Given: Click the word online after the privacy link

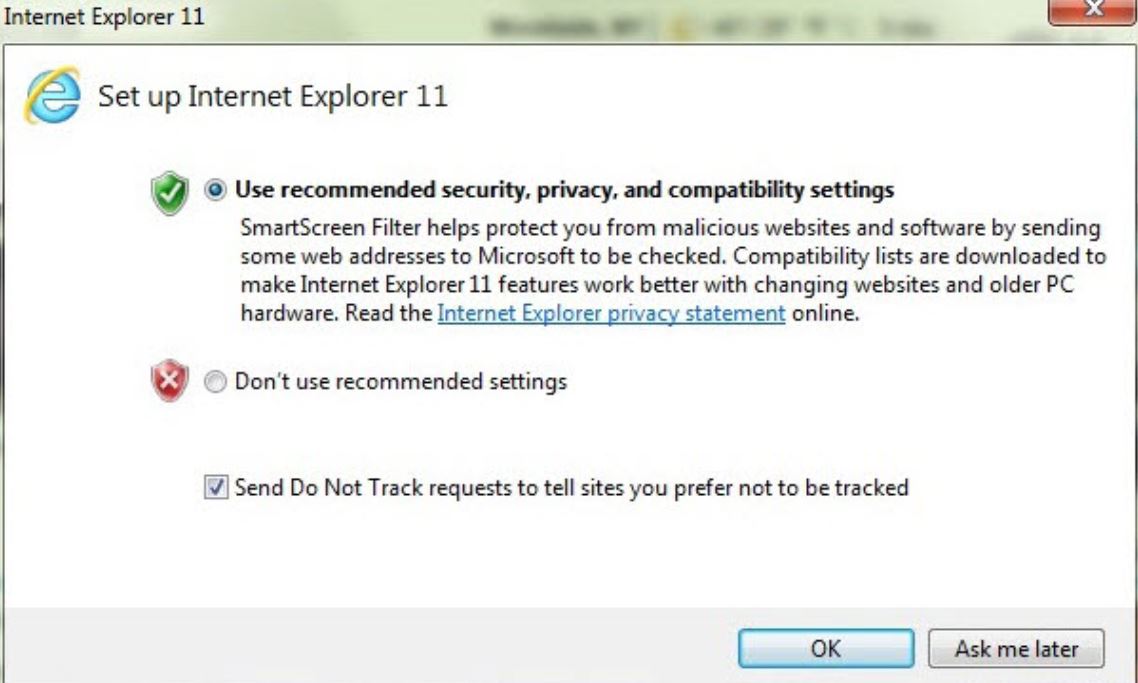Looking at the screenshot, I should (825, 313).
